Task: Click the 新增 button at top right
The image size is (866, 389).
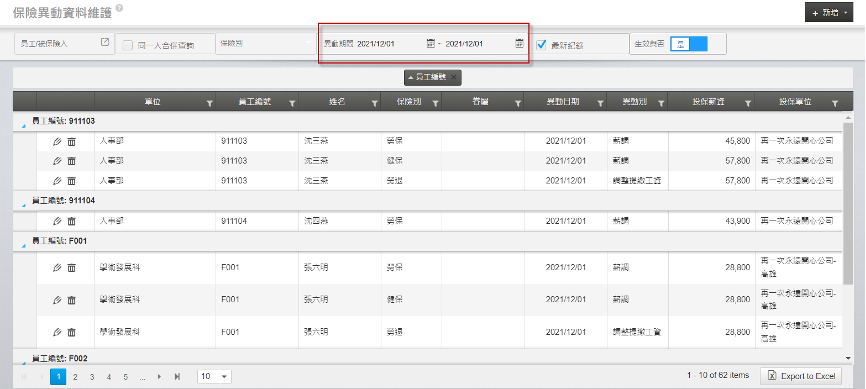Action: (x=829, y=12)
